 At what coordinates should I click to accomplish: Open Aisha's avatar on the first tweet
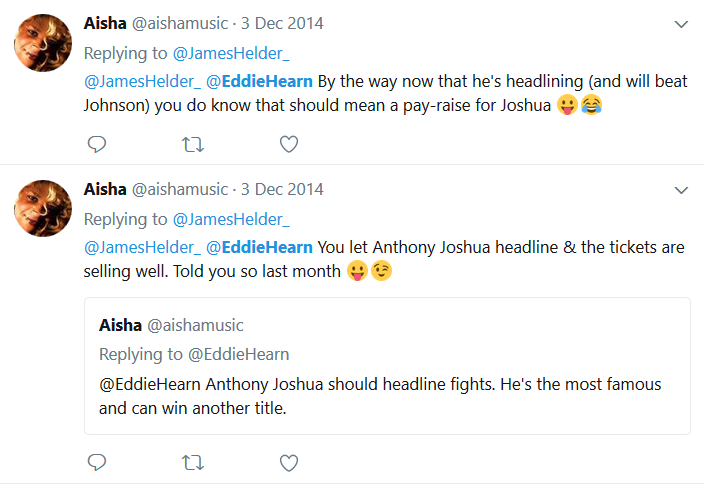coord(42,43)
